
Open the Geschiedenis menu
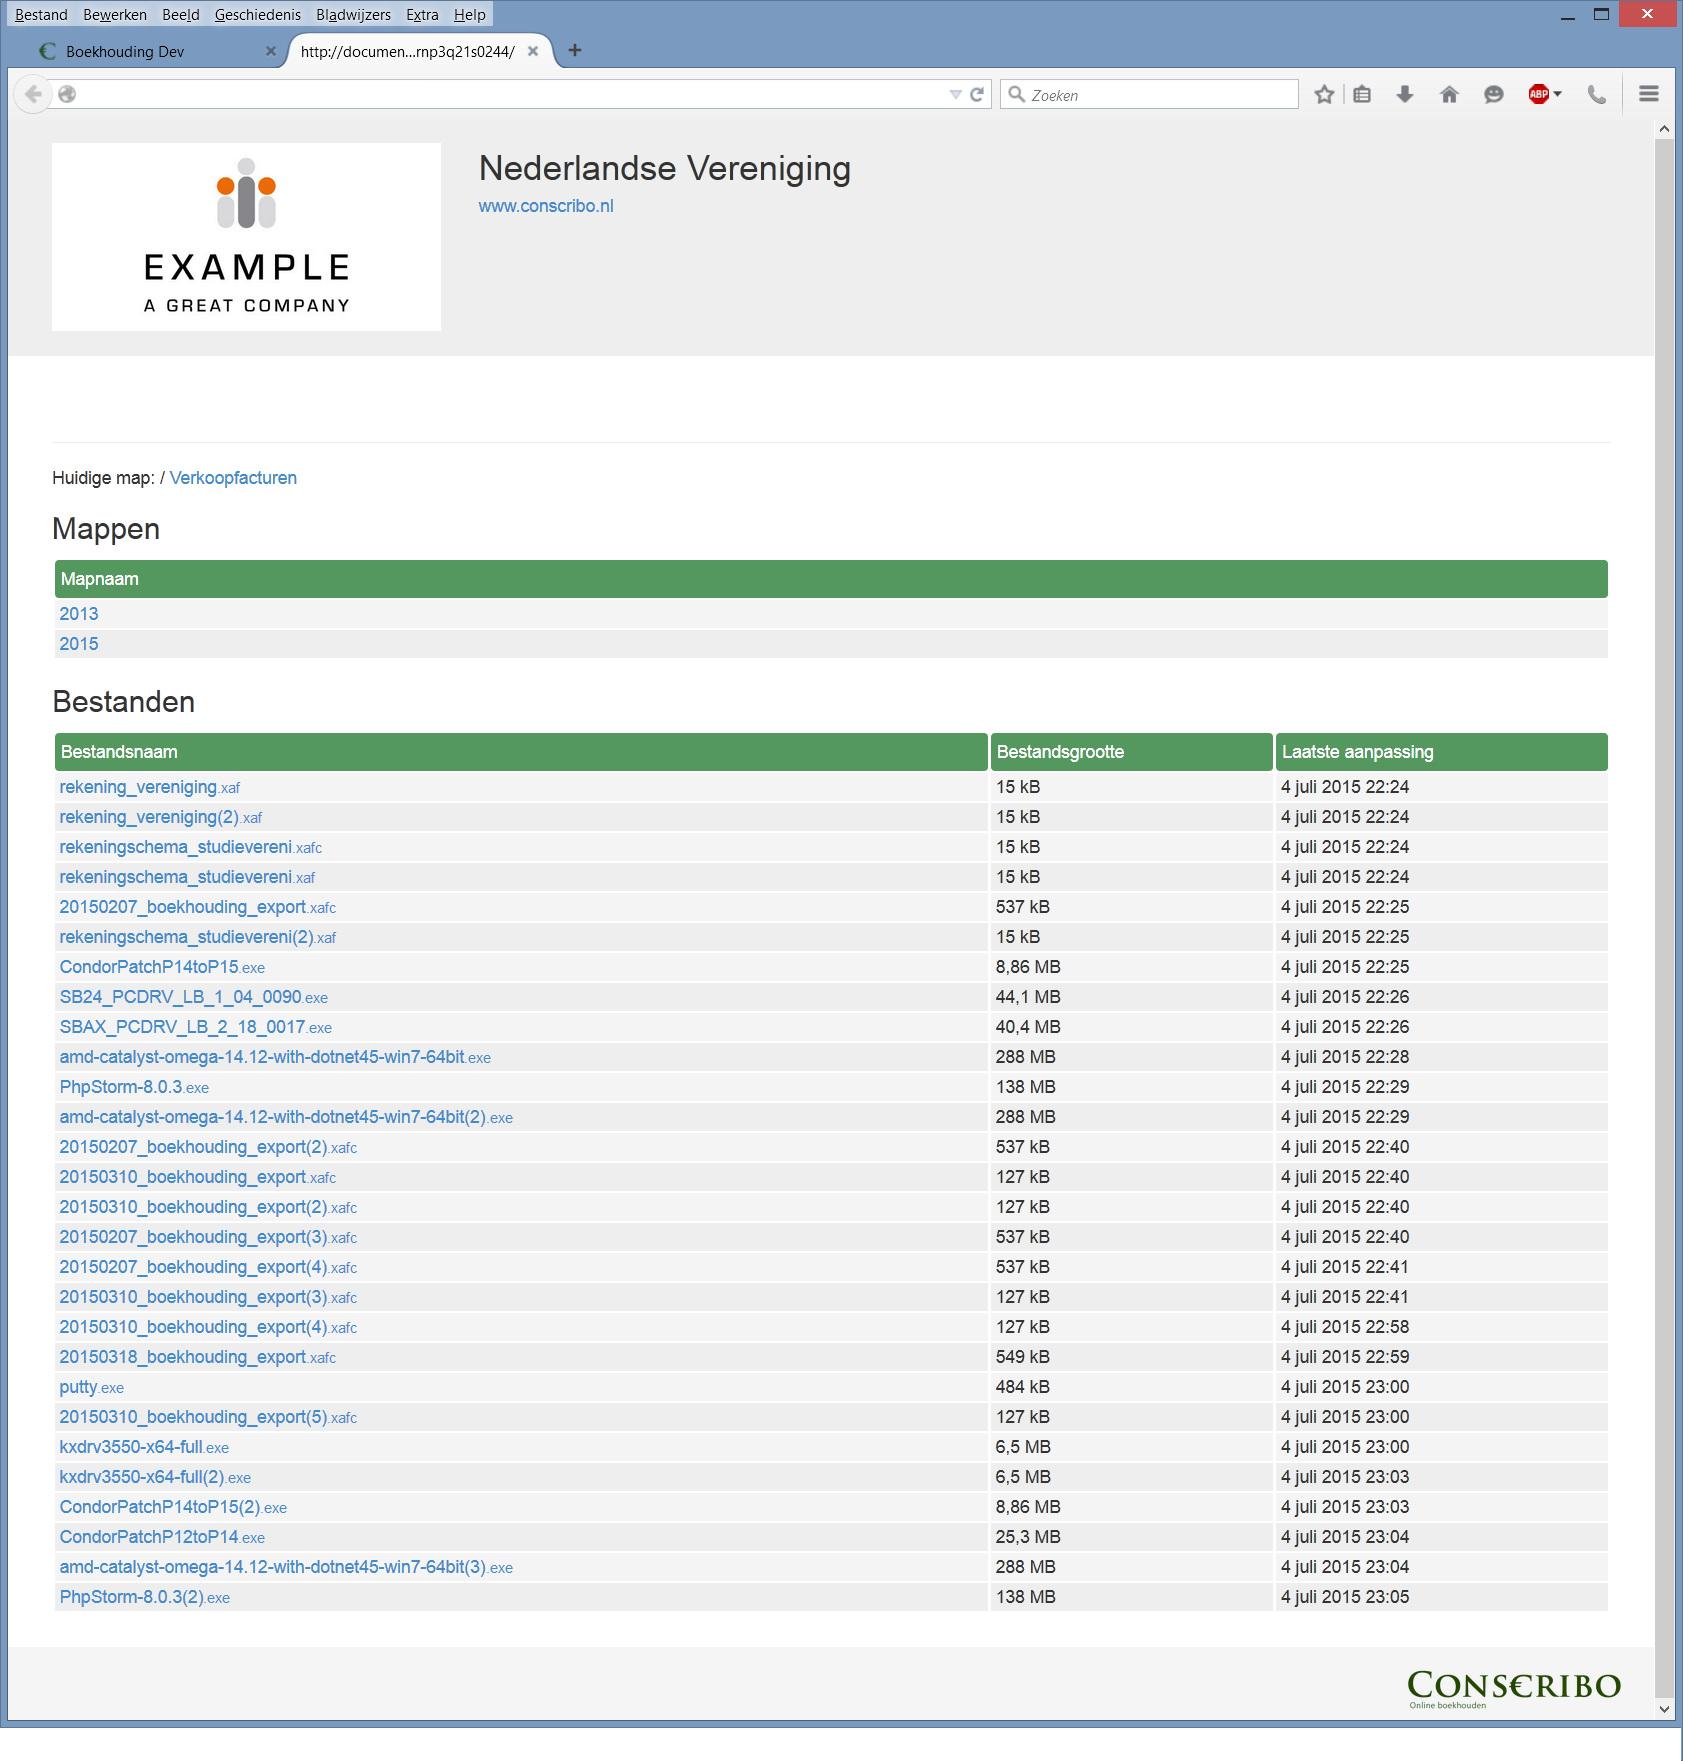[x=257, y=14]
